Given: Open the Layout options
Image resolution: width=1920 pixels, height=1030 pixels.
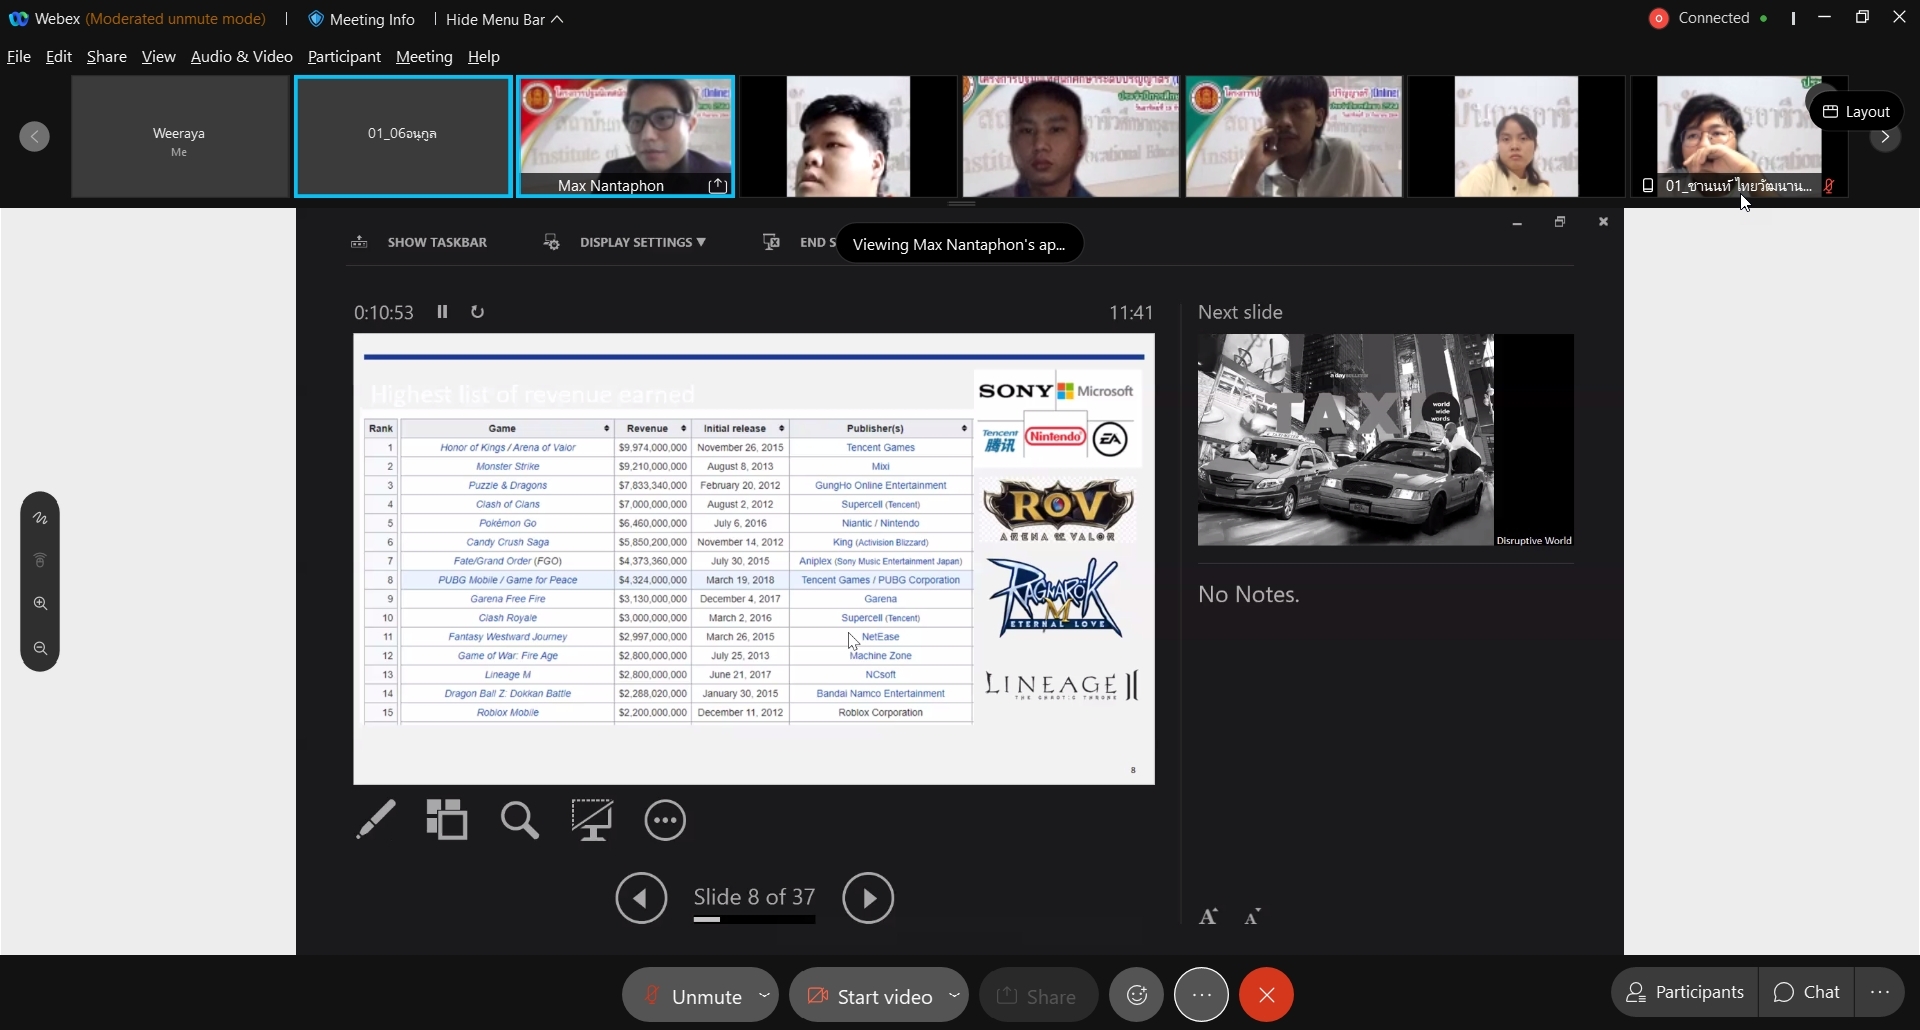Looking at the screenshot, I should click(1857, 111).
